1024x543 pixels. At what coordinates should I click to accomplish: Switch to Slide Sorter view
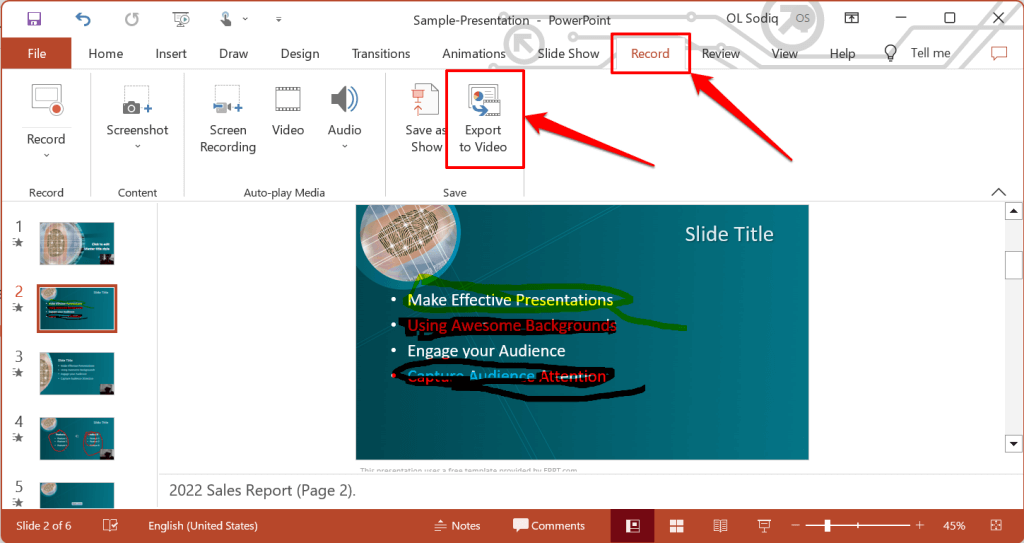677,526
